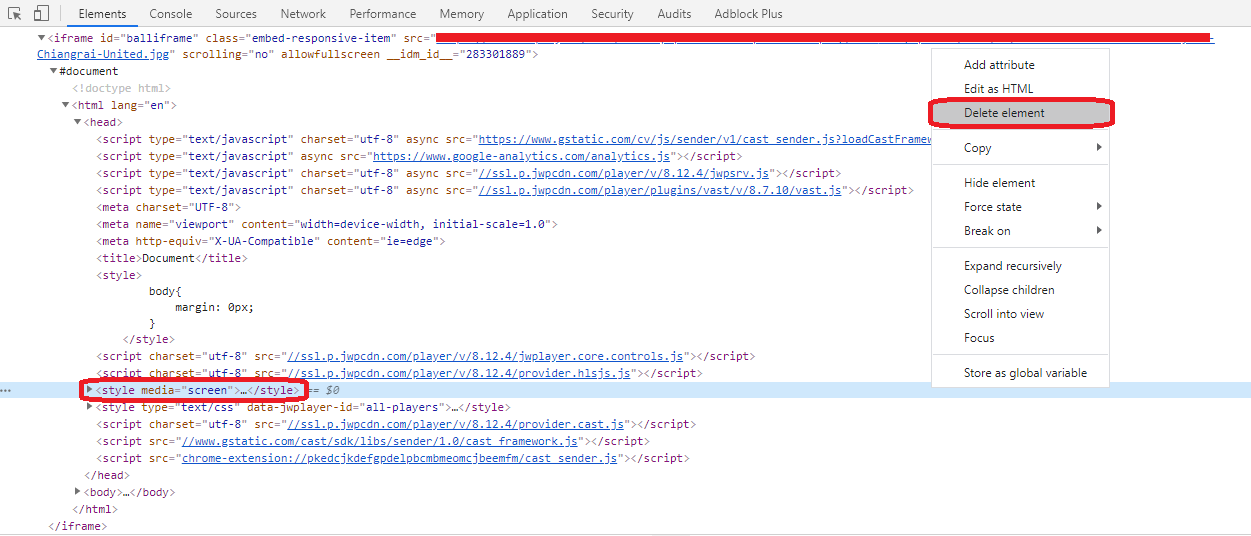The height and width of the screenshot is (536, 1251).
Task: Collapse the #document node
Action: tap(54, 72)
